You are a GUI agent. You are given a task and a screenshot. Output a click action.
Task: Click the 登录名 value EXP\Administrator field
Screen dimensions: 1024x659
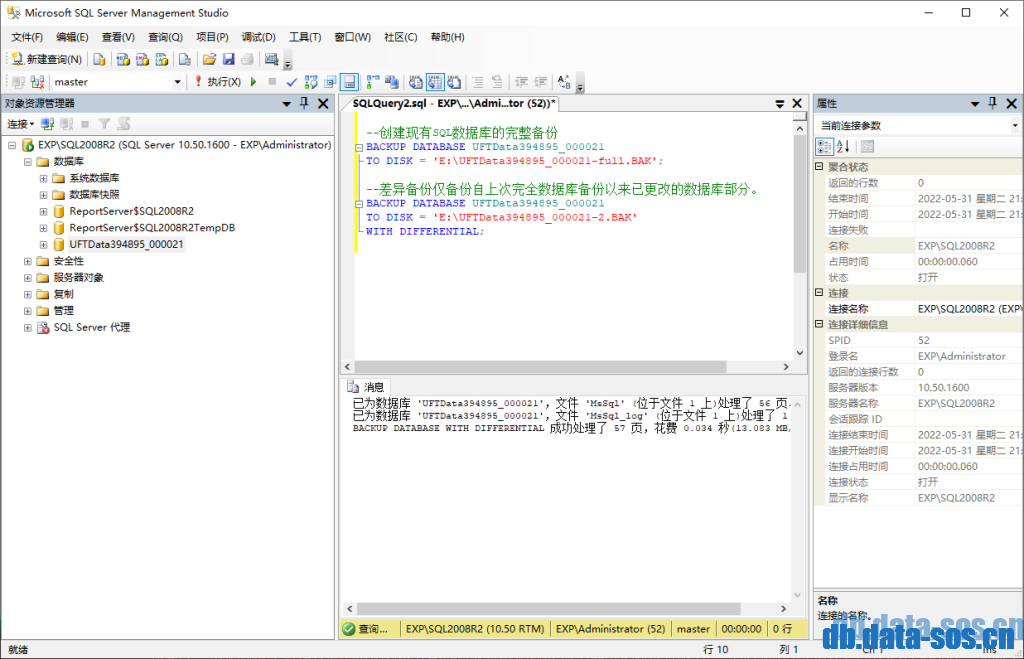968,356
